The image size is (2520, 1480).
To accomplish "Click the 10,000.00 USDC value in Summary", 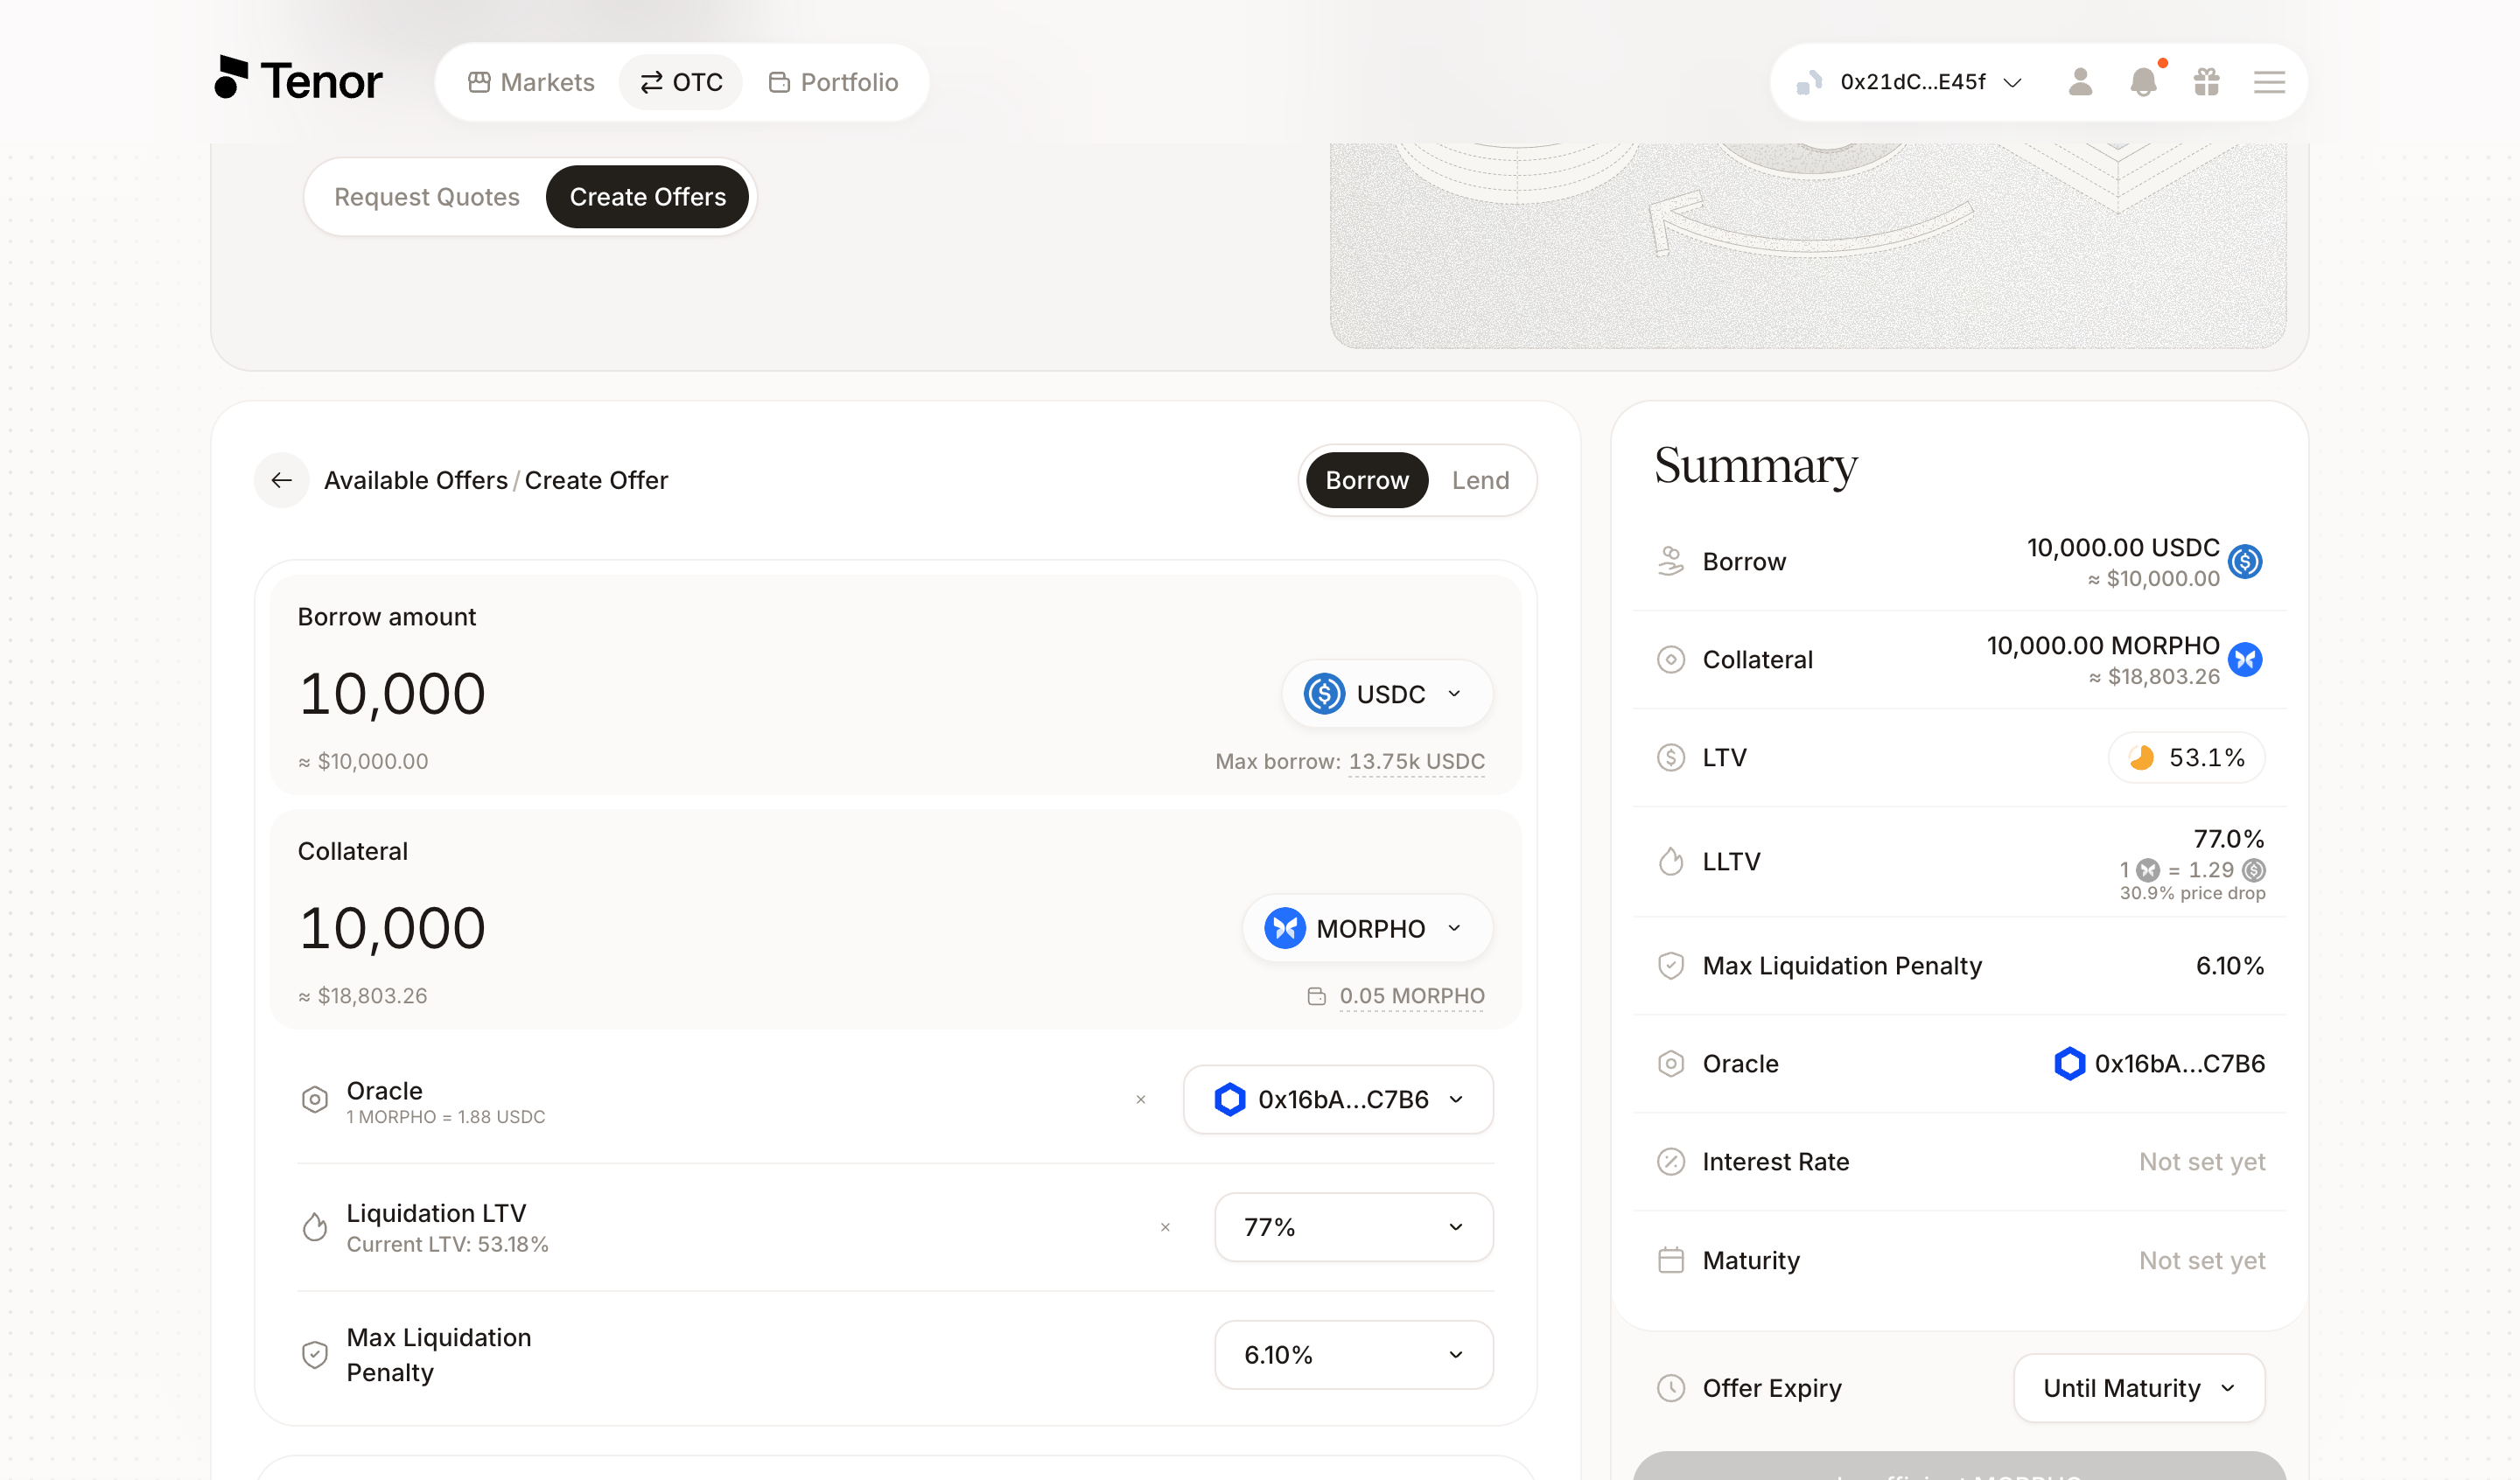I will pos(2123,548).
